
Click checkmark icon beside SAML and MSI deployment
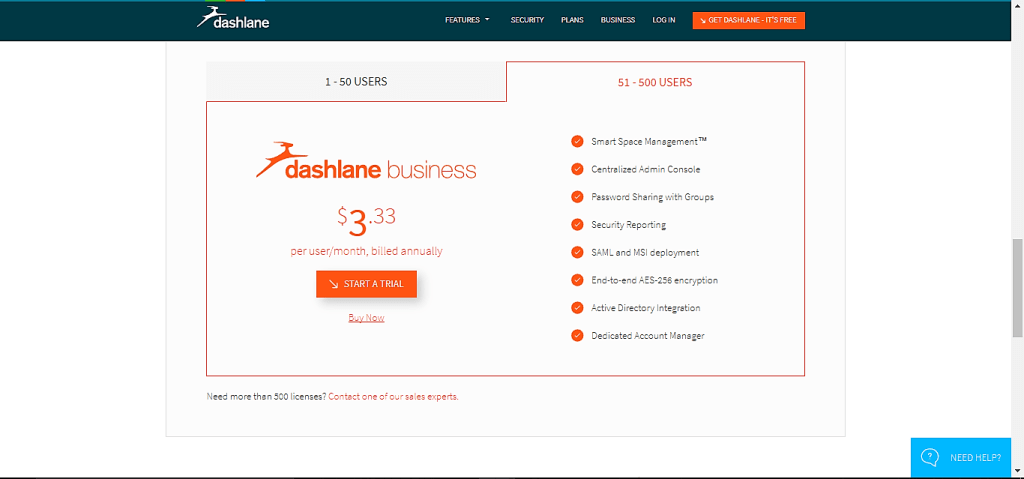coord(577,252)
